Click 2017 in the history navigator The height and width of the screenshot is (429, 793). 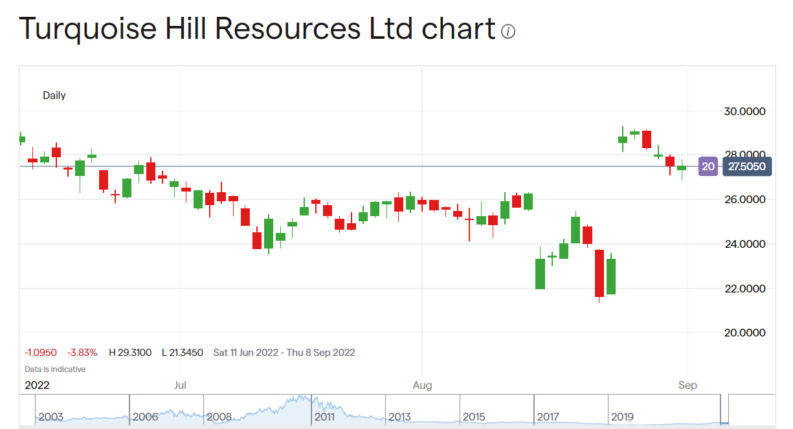[x=548, y=417]
